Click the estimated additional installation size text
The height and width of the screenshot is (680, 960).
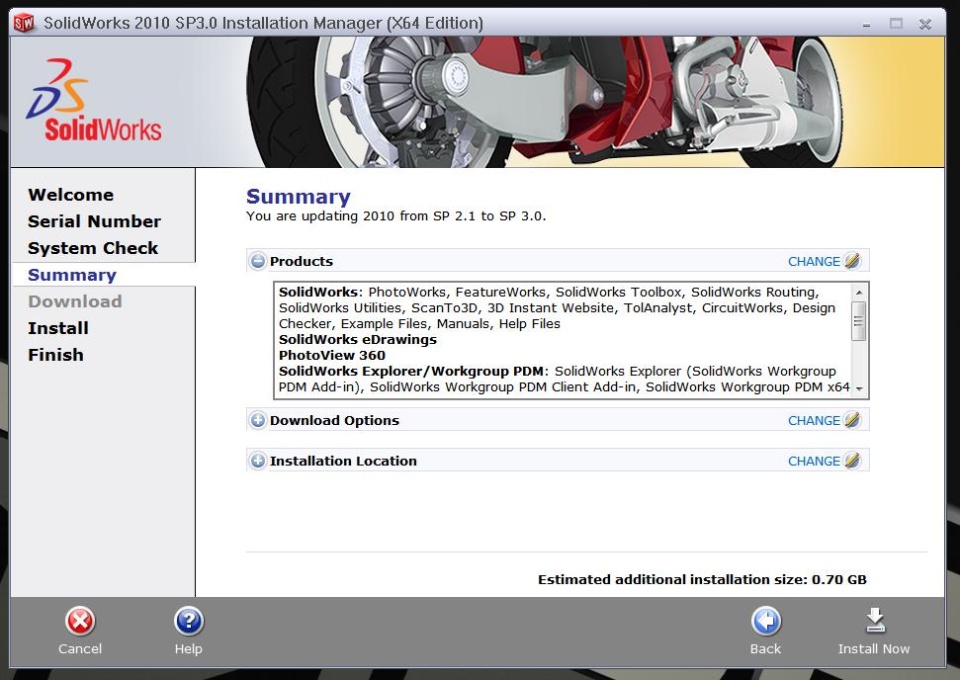702,579
